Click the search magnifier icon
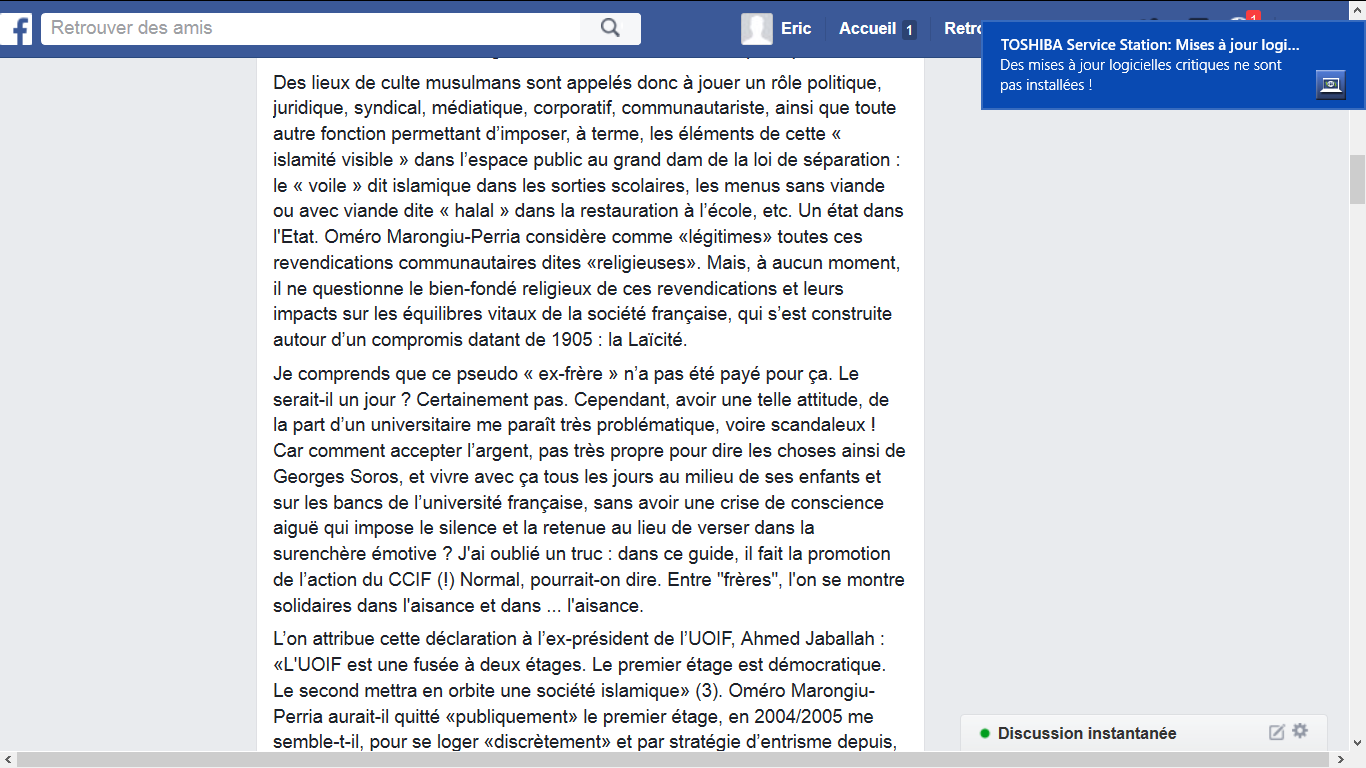 point(611,28)
